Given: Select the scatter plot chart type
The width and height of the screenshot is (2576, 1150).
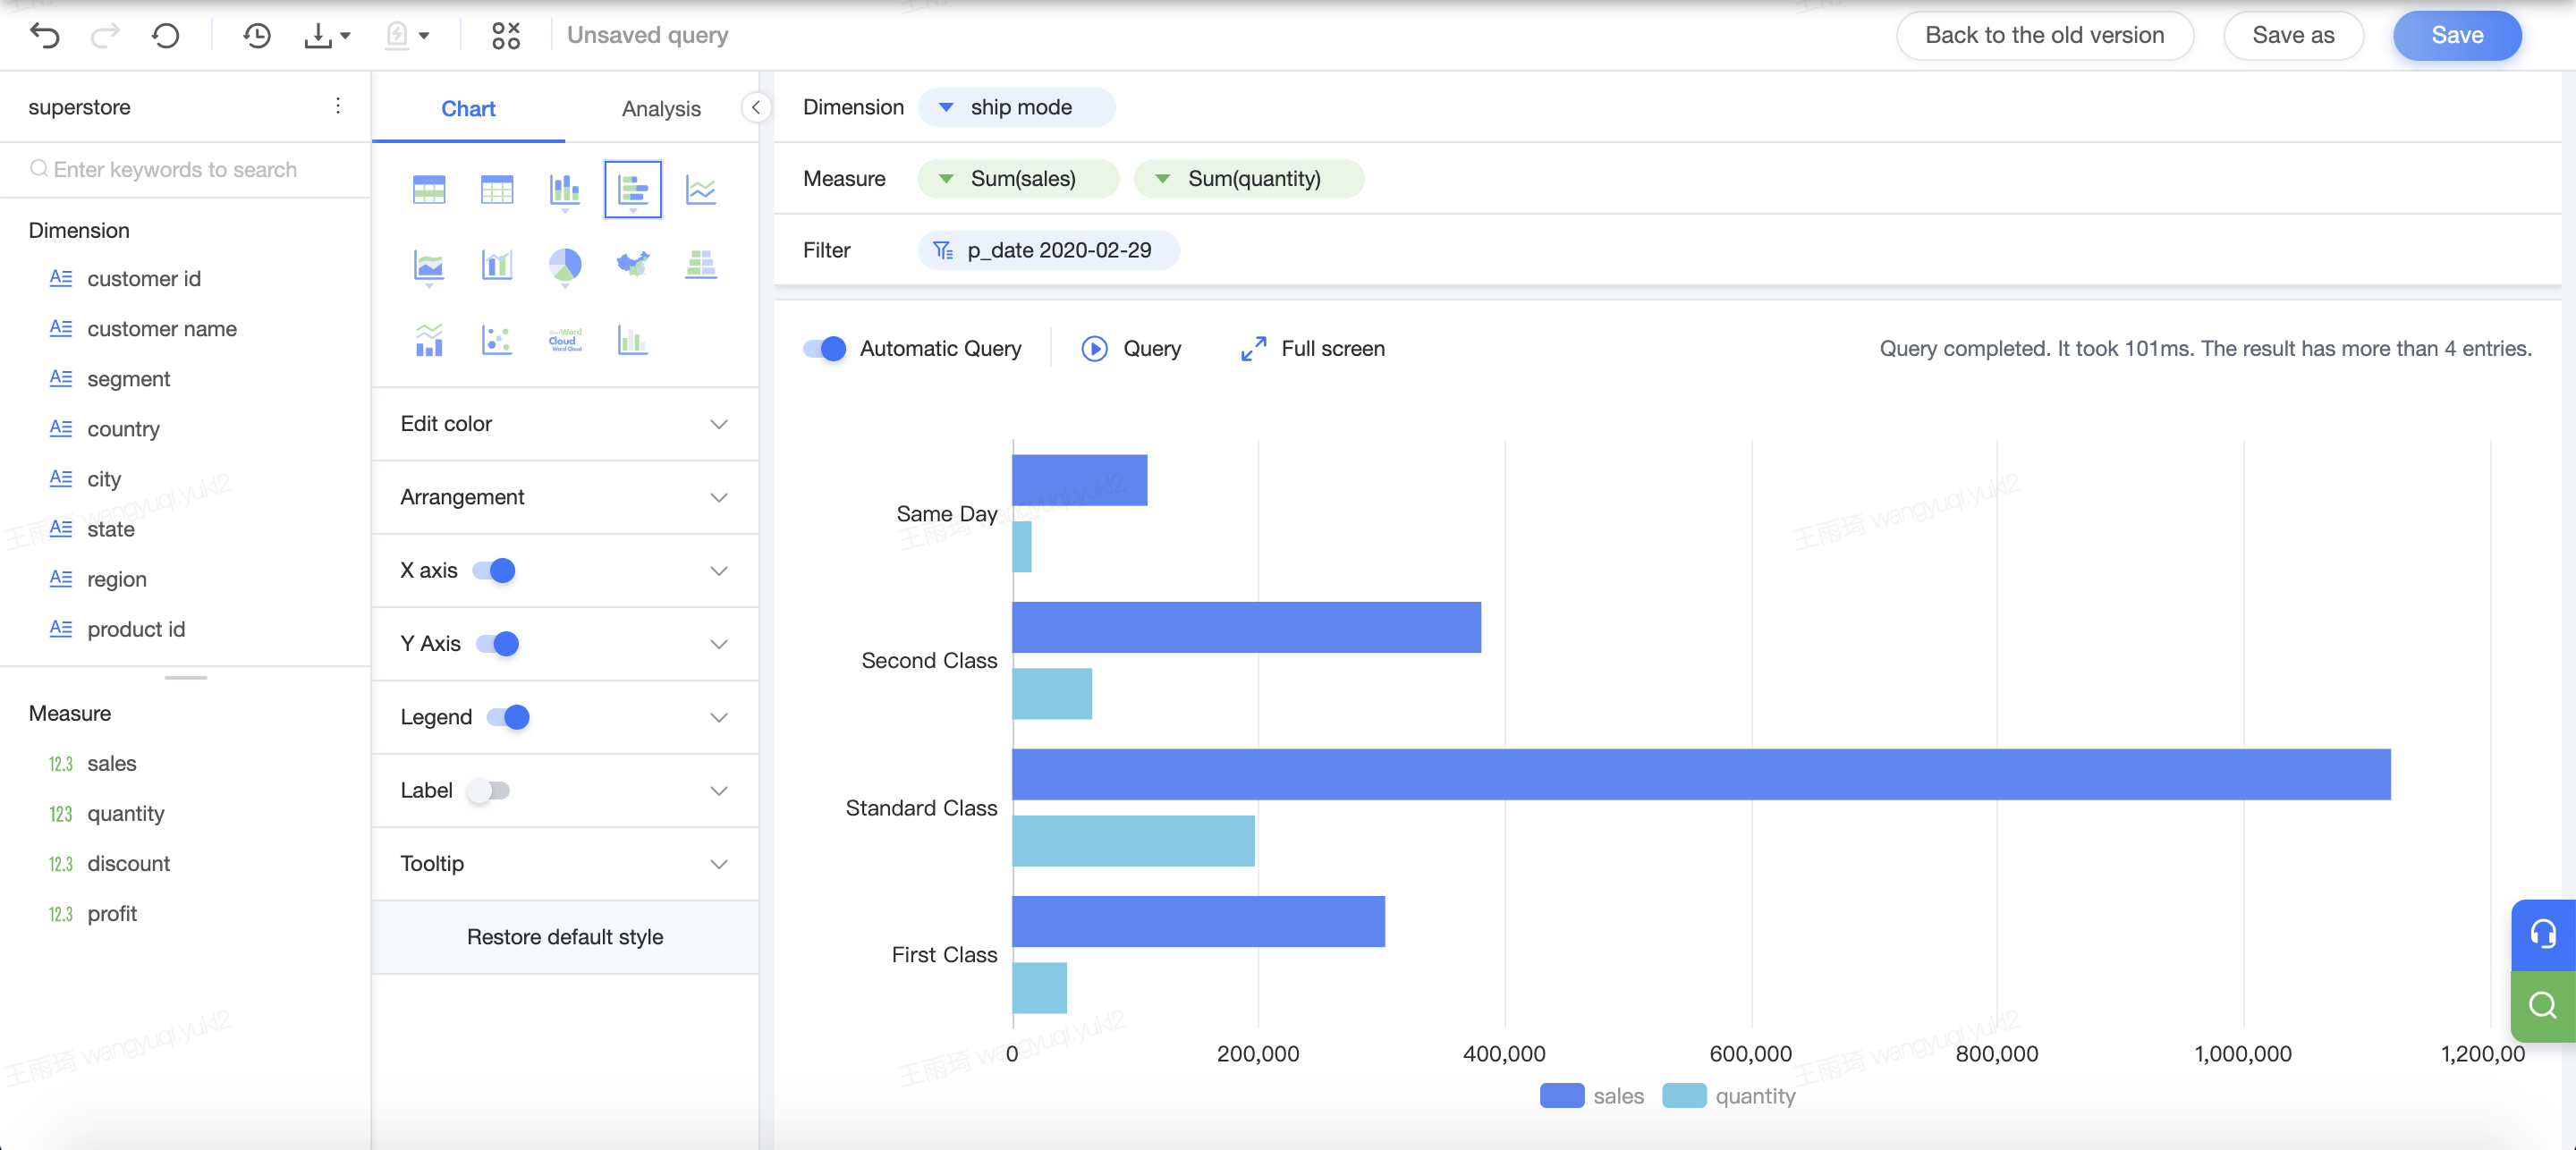Looking at the screenshot, I should point(497,341).
